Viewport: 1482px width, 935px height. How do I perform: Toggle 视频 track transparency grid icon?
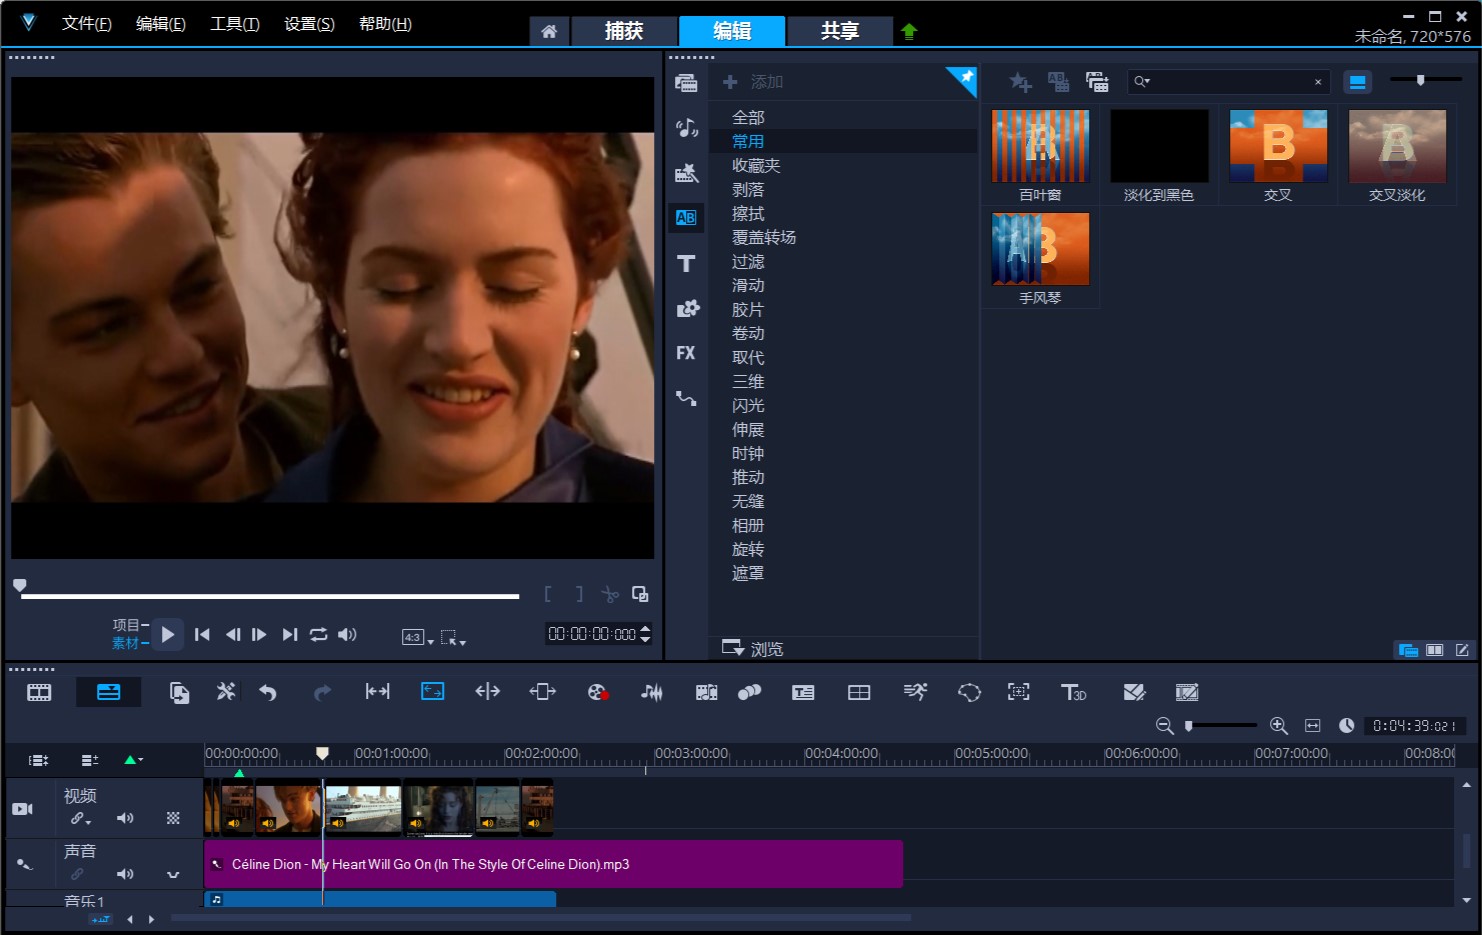coord(173,818)
